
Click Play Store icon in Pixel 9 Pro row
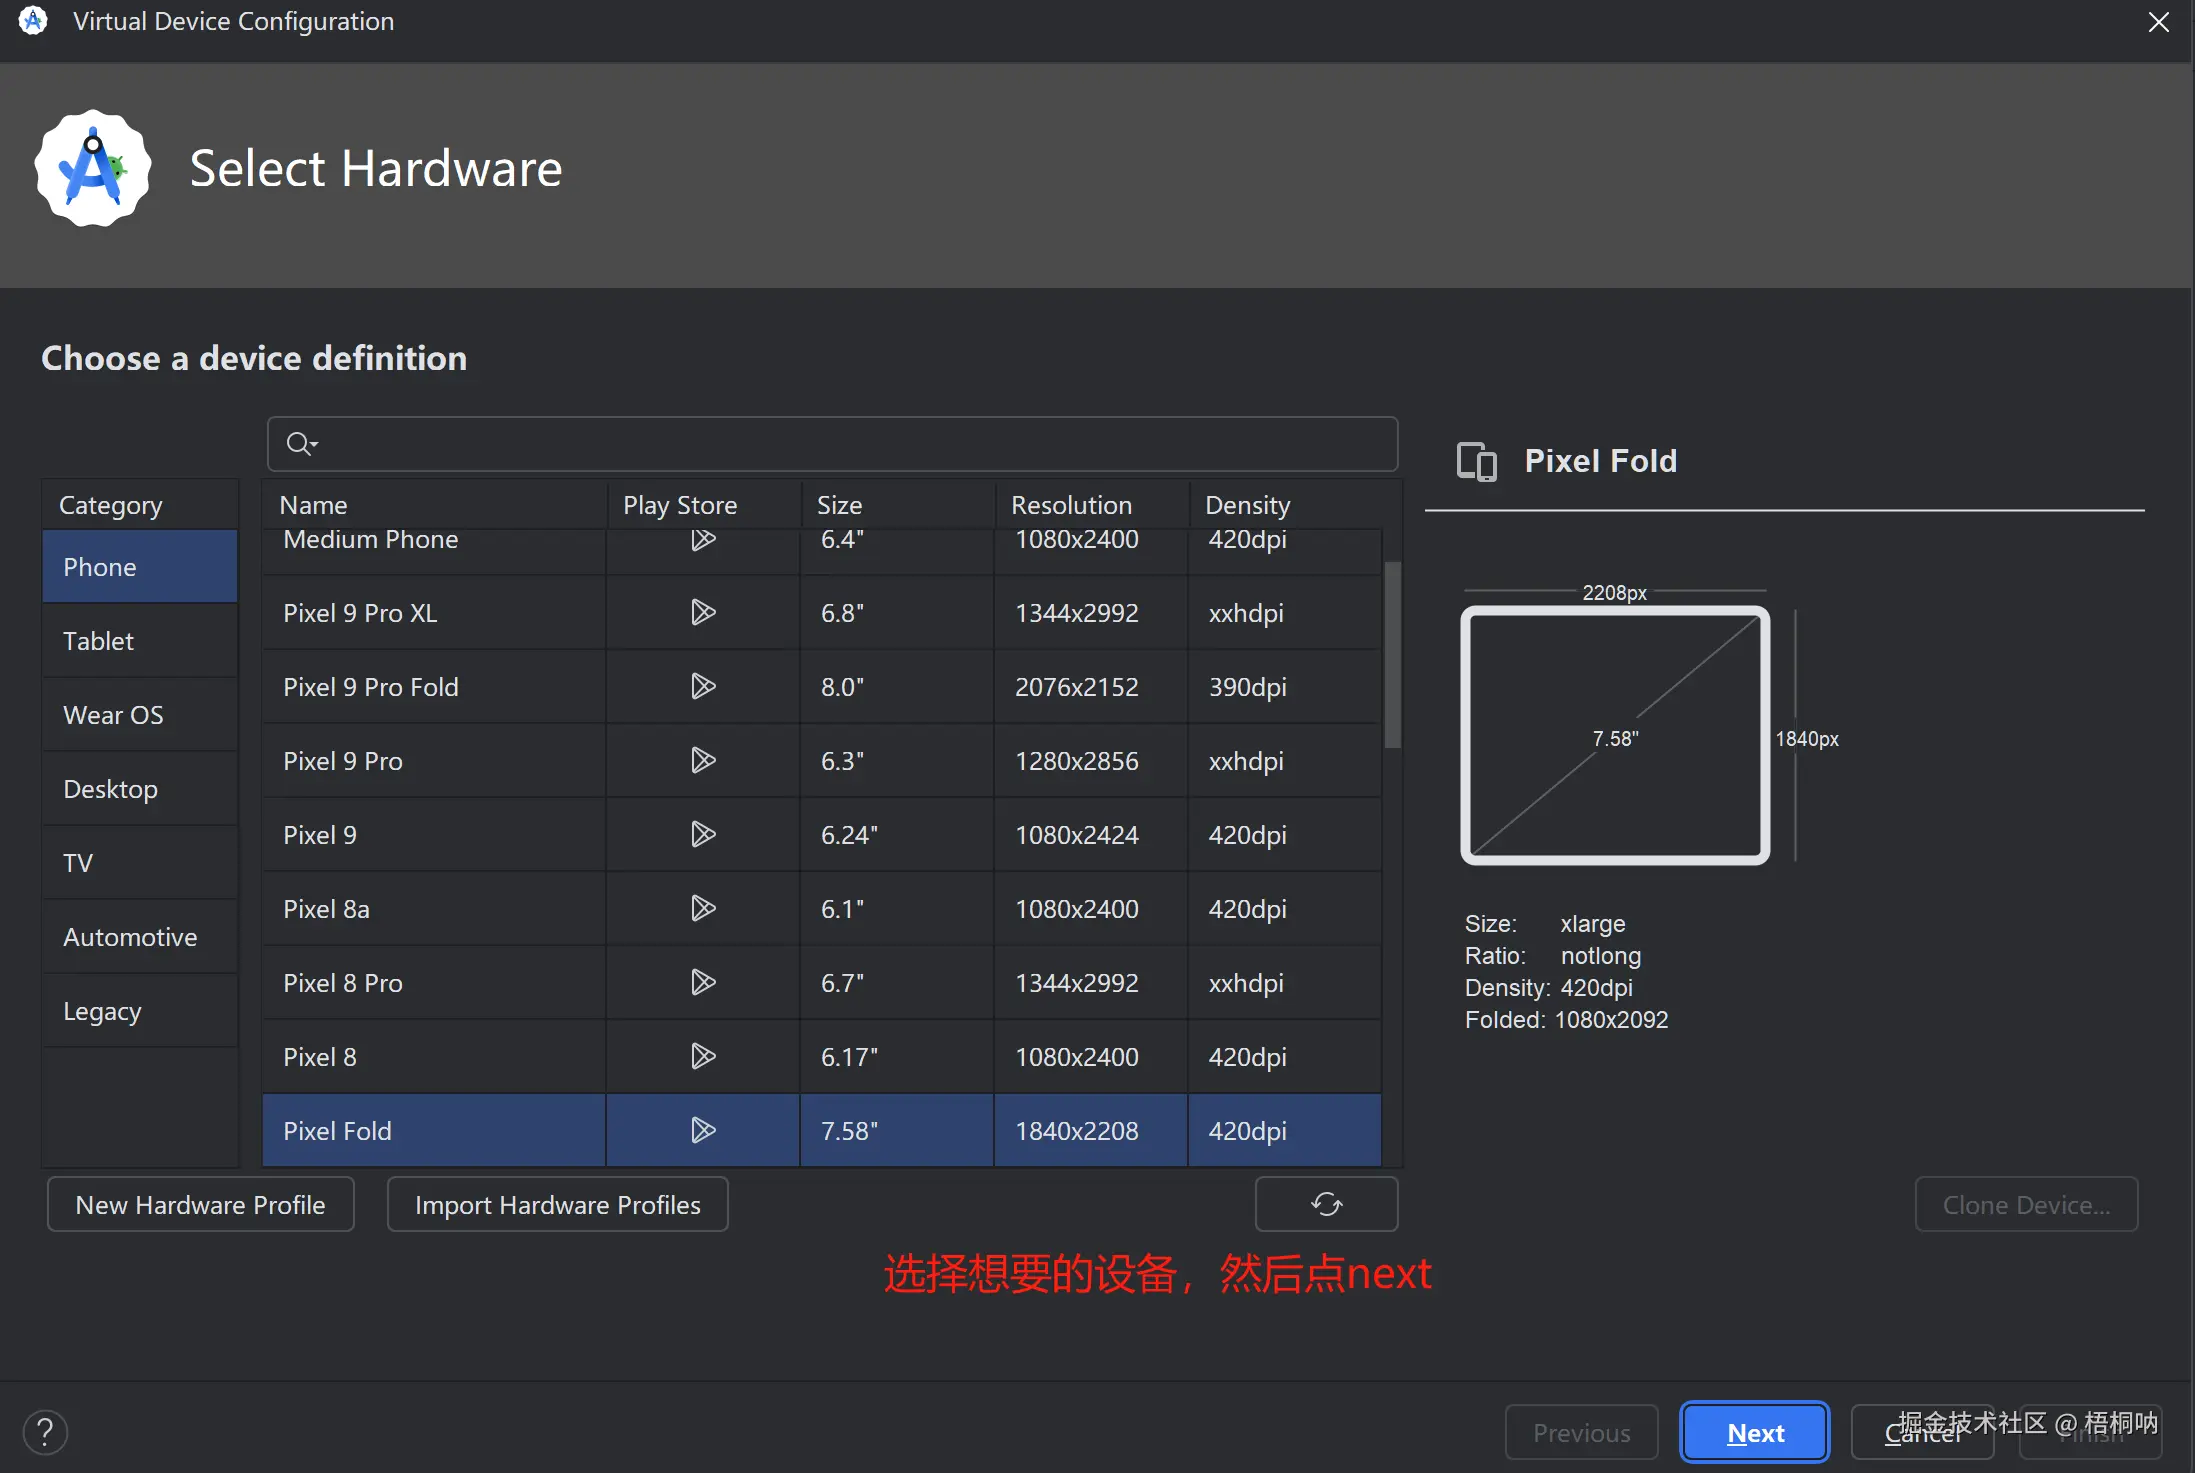[703, 760]
